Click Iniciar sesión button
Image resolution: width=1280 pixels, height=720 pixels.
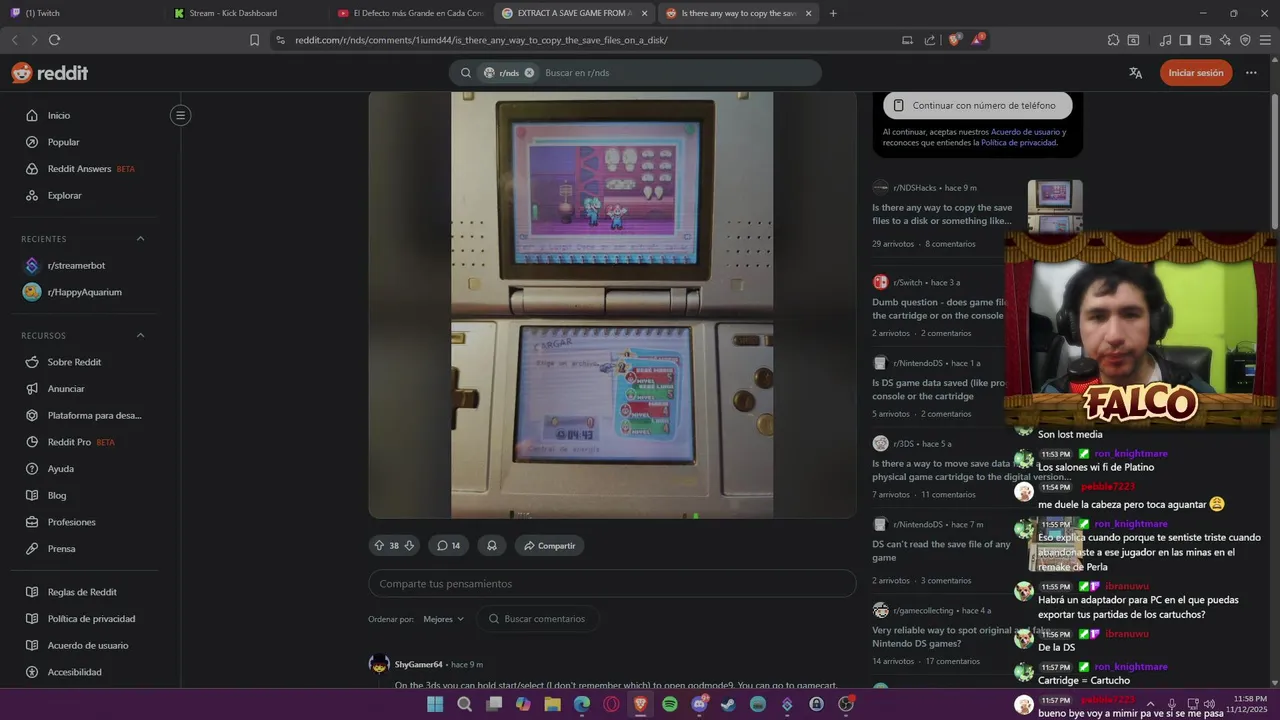(x=1196, y=73)
